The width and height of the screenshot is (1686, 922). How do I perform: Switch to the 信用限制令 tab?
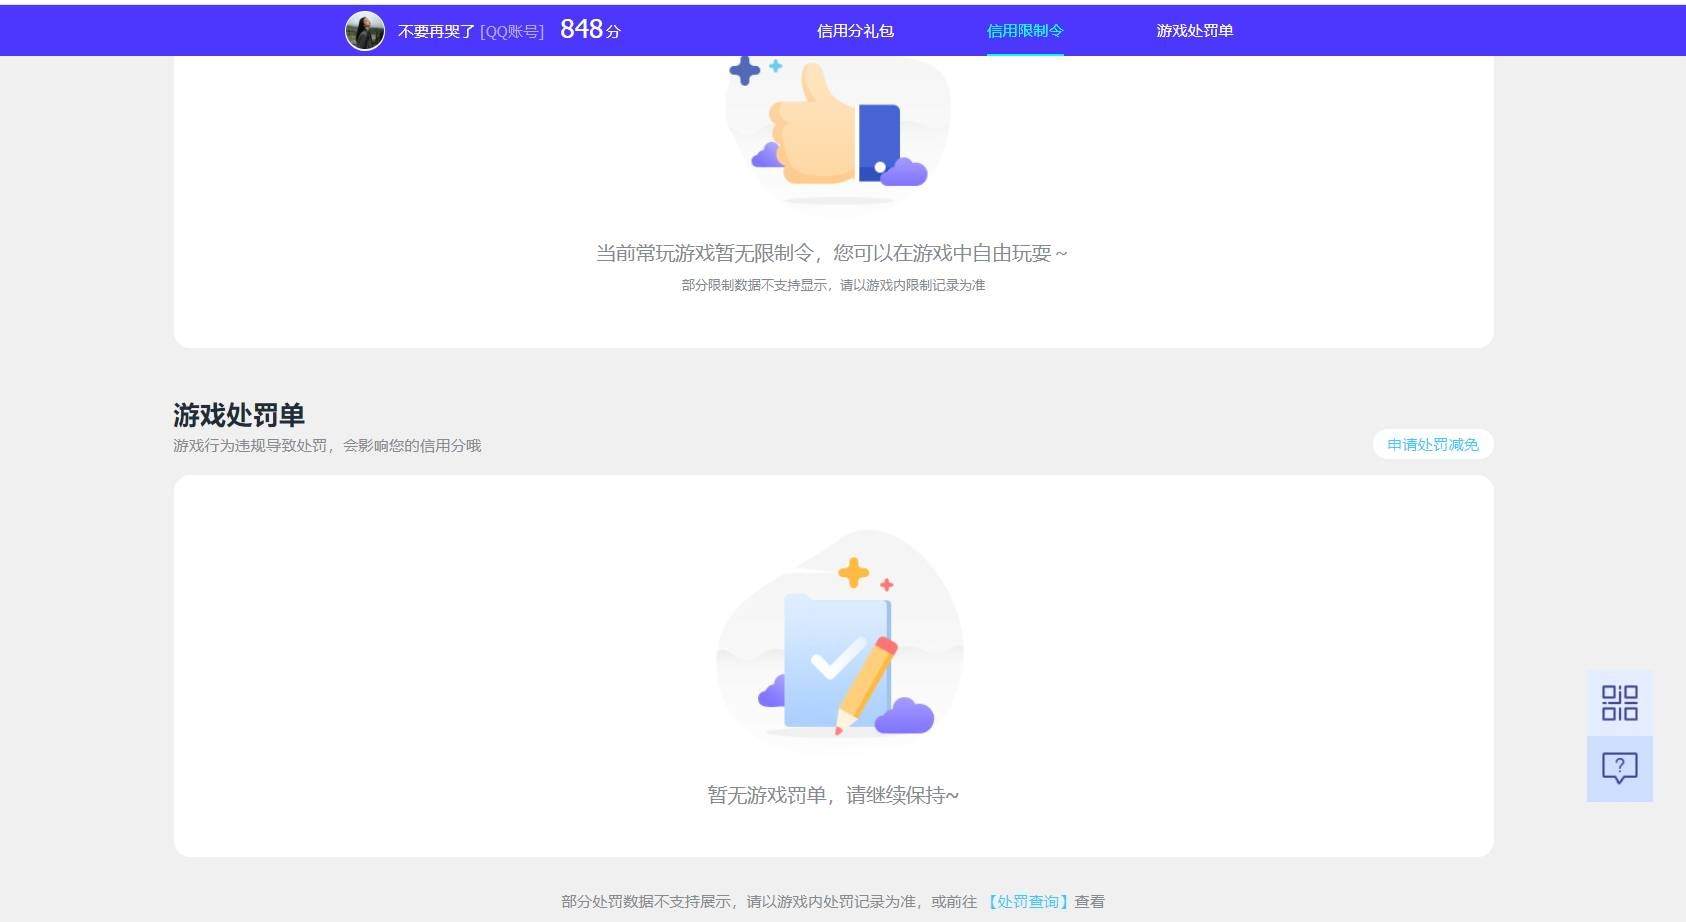pyautogui.click(x=1025, y=31)
